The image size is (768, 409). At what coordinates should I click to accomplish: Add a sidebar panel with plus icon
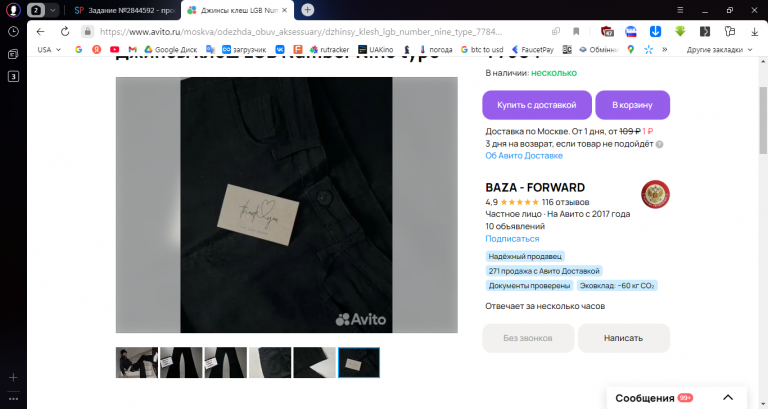pos(13,377)
